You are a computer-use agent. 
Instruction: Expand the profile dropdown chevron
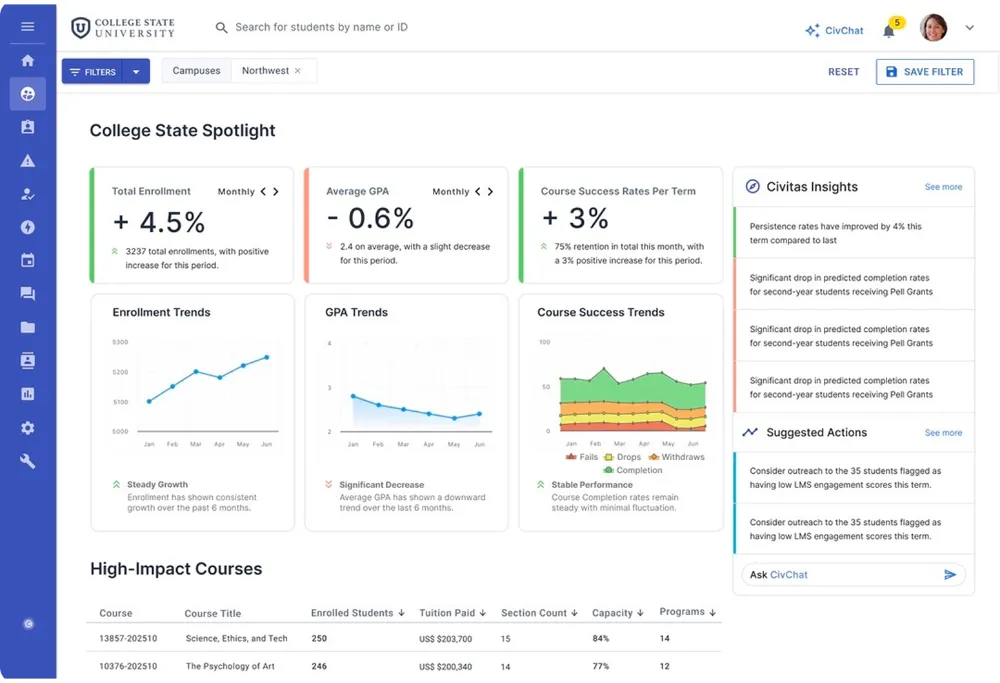click(969, 27)
